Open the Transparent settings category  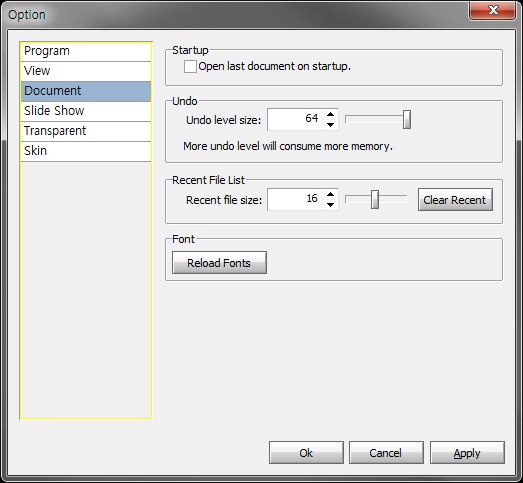[x=86, y=131]
